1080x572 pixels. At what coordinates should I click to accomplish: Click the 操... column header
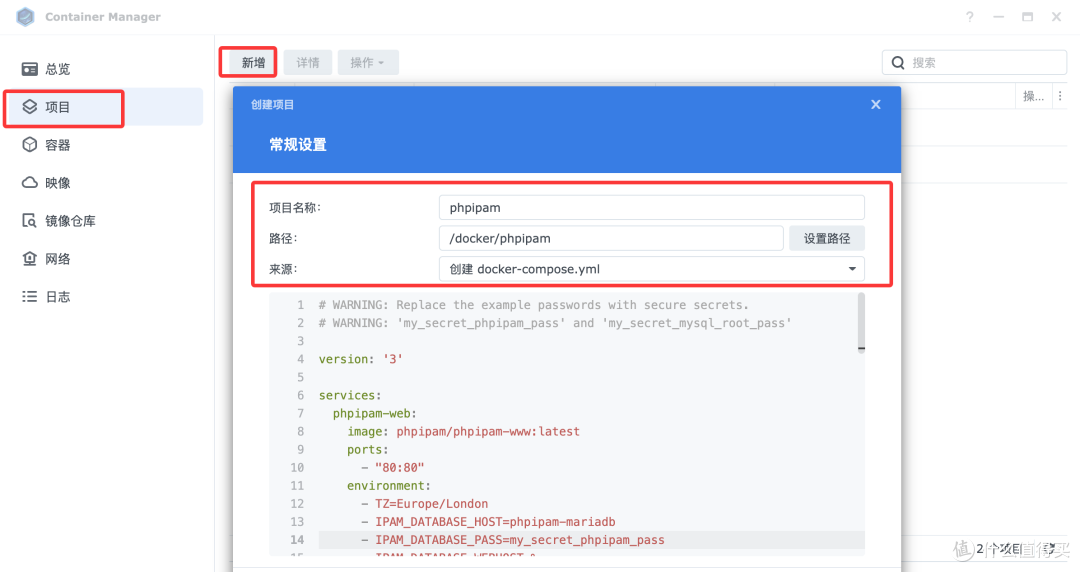coord(1033,96)
